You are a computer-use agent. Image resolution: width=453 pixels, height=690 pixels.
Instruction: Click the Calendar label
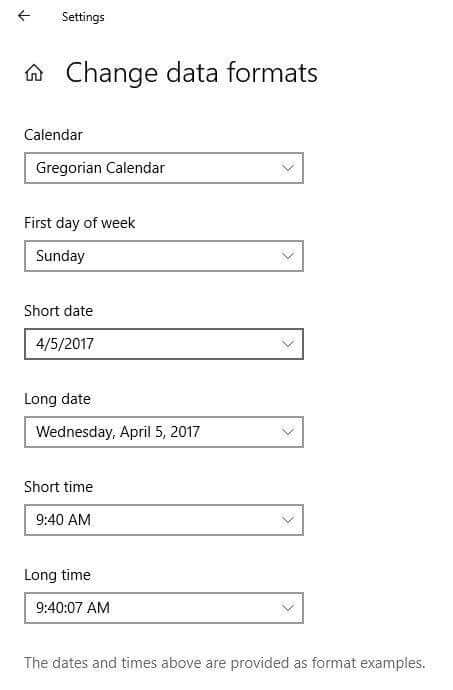pos(53,135)
